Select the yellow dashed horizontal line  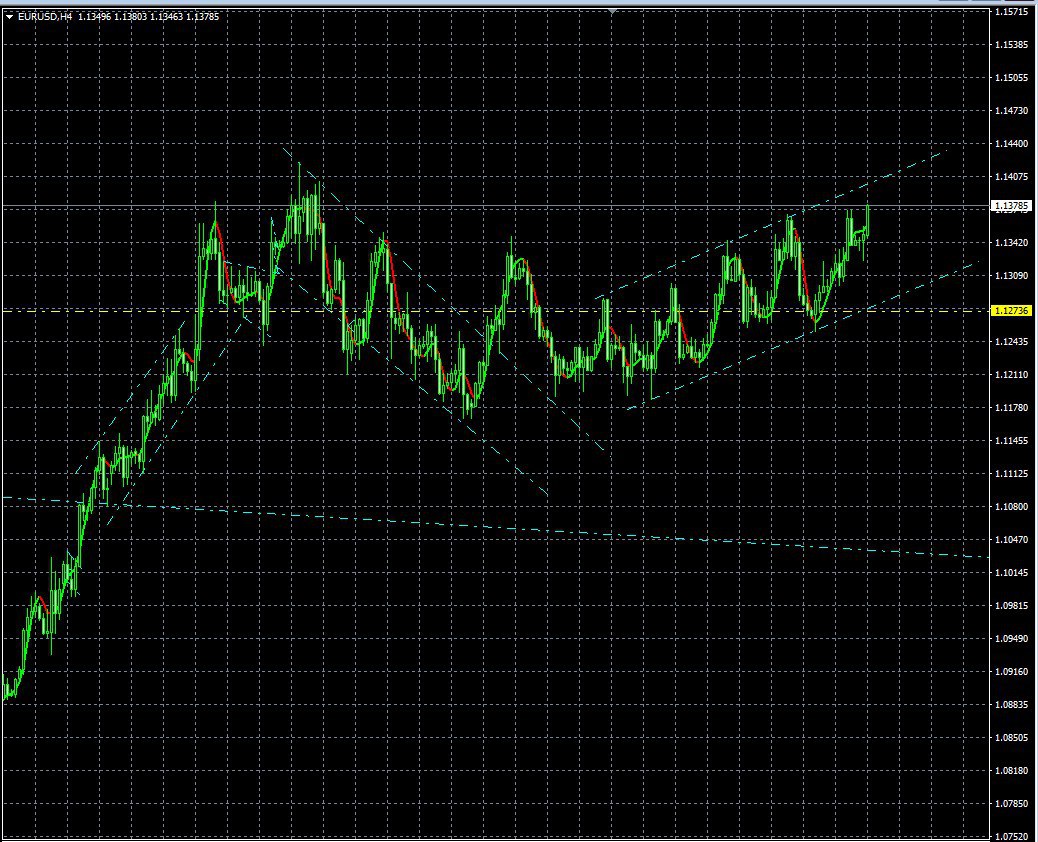(x=495, y=310)
